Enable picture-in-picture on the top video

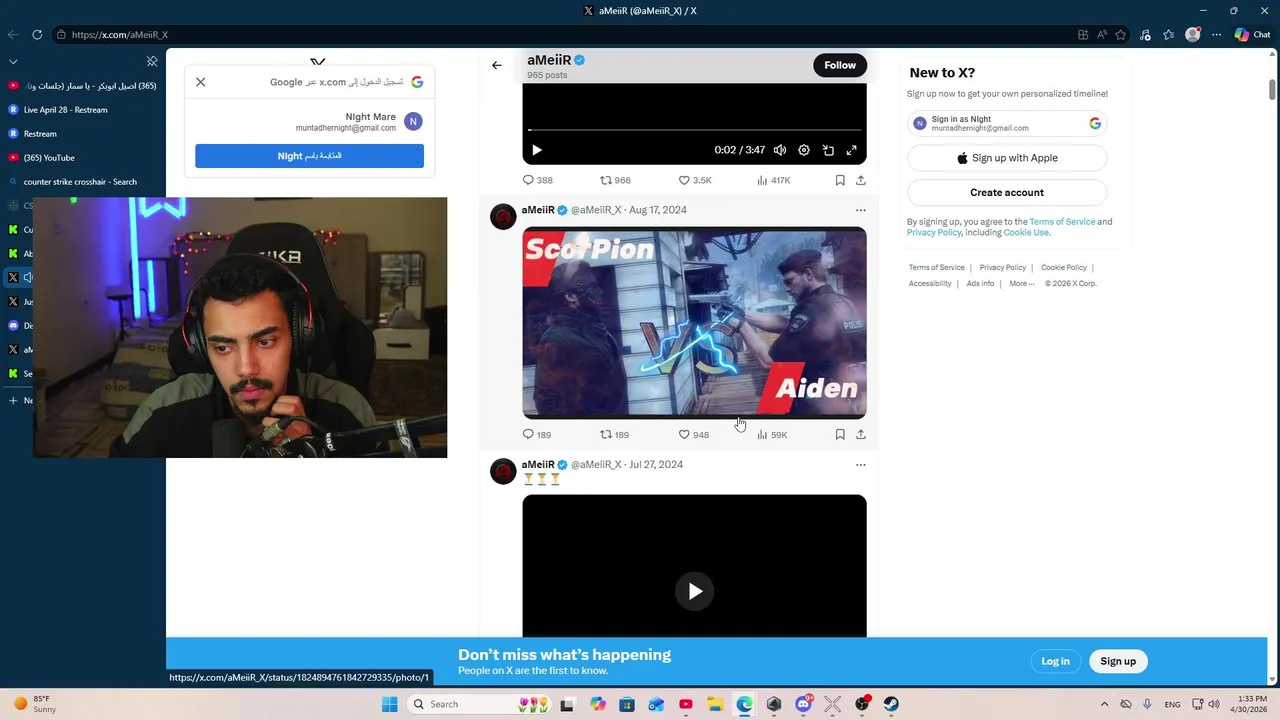click(x=828, y=150)
